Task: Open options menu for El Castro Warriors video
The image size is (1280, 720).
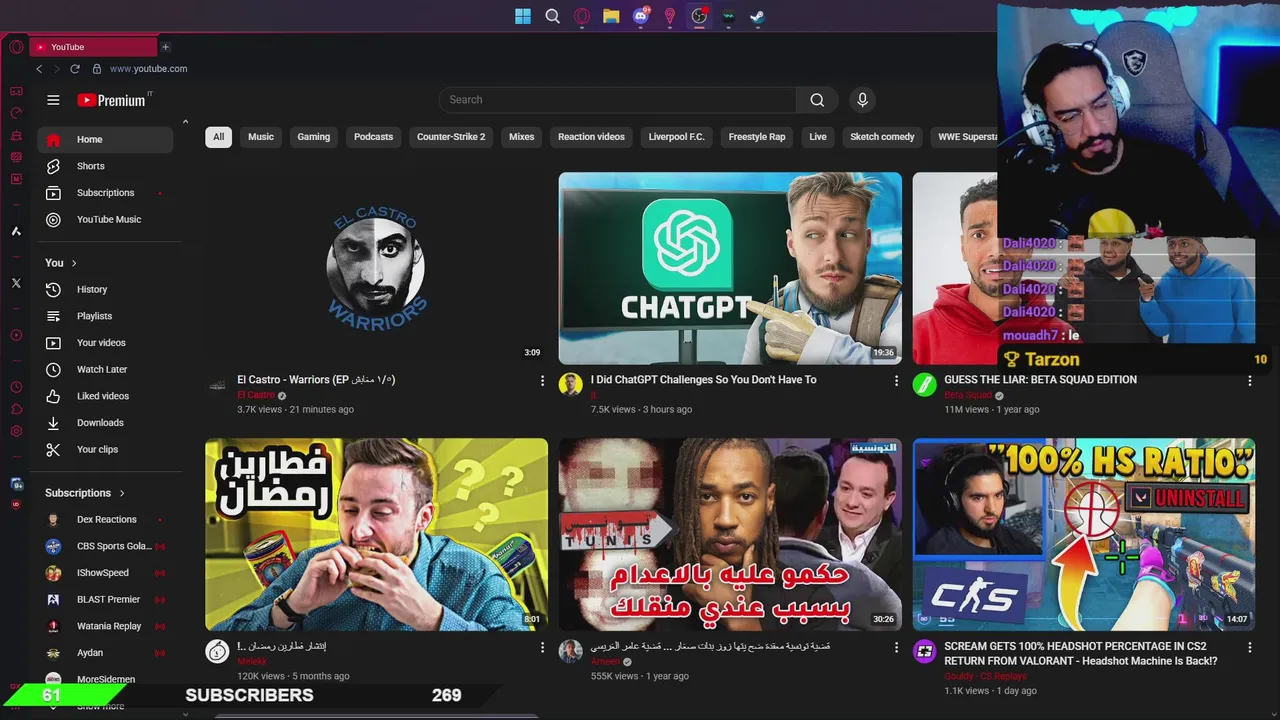Action: (x=543, y=381)
